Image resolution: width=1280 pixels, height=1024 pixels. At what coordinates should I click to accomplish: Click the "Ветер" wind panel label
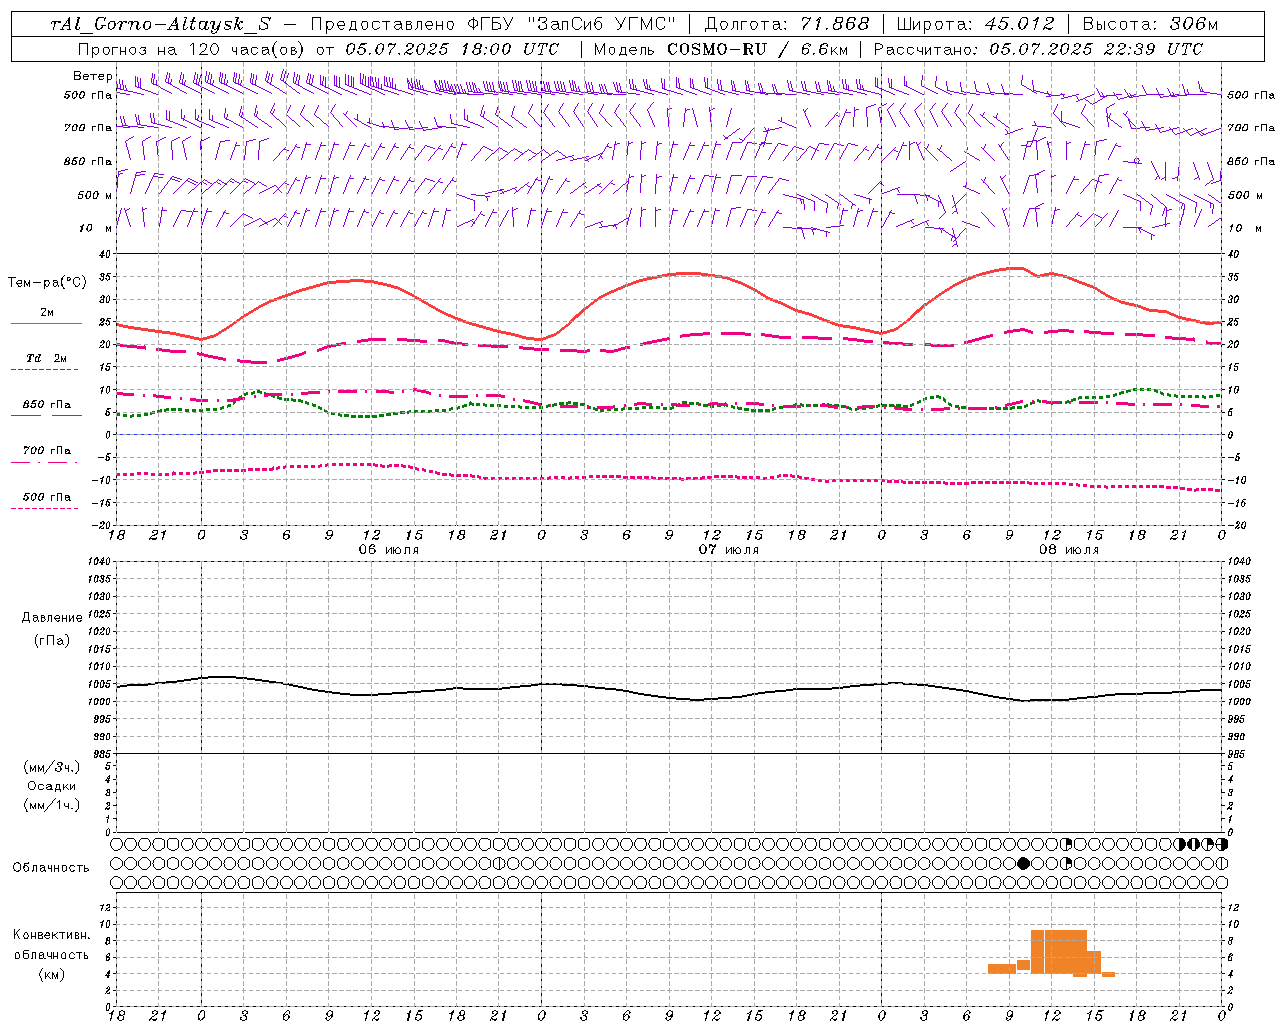coord(93,76)
